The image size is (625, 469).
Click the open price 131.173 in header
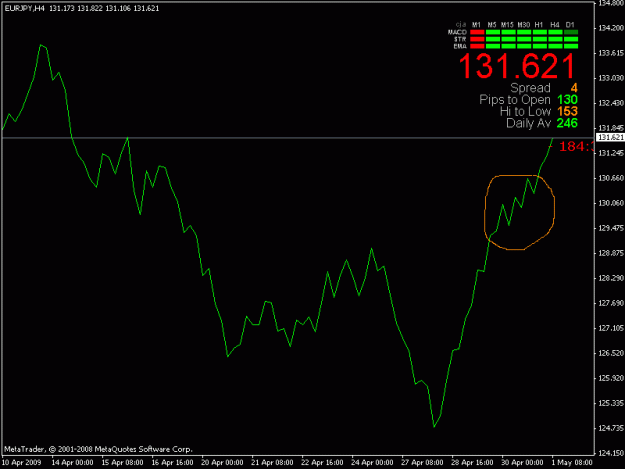[x=62, y=8]
